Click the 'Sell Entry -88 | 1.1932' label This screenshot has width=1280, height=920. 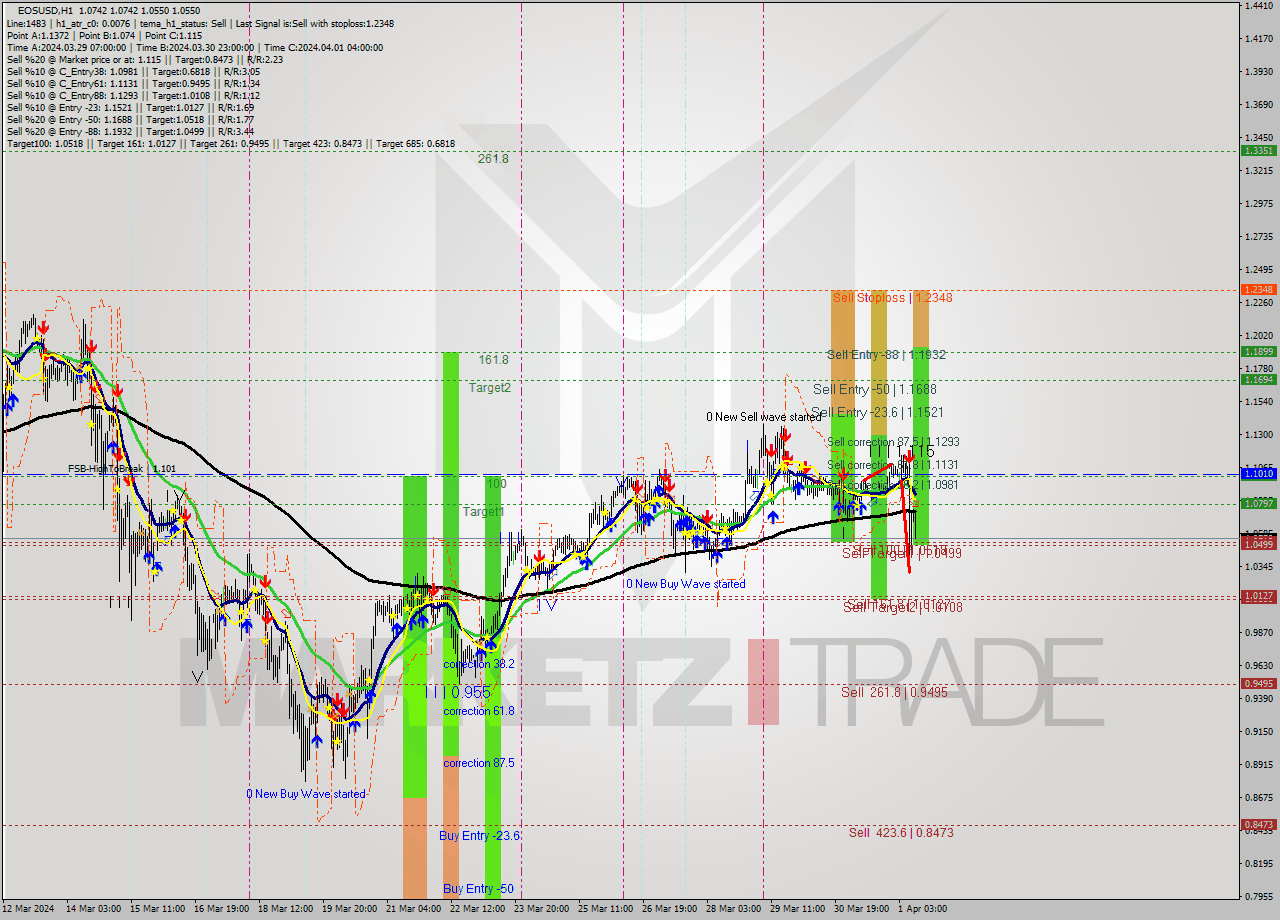click(886, 355)
